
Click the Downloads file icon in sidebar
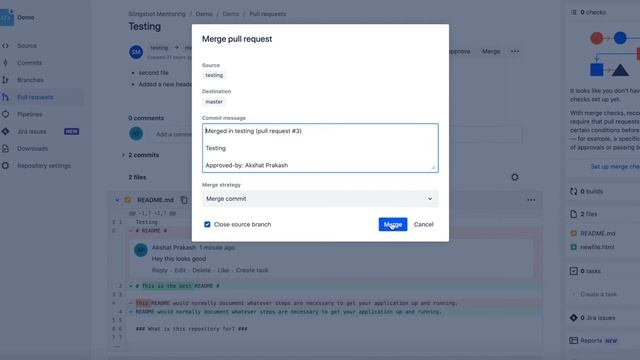point(5,149)
